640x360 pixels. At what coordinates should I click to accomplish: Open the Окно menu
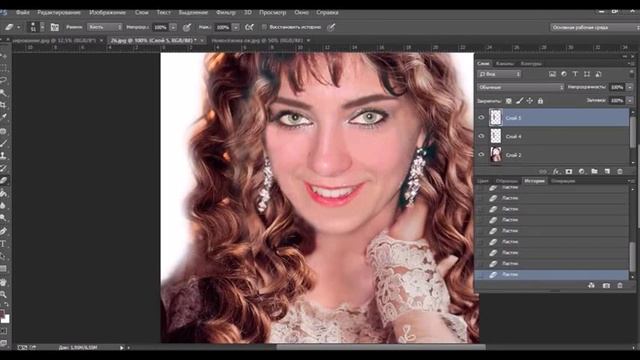(301, 13)
